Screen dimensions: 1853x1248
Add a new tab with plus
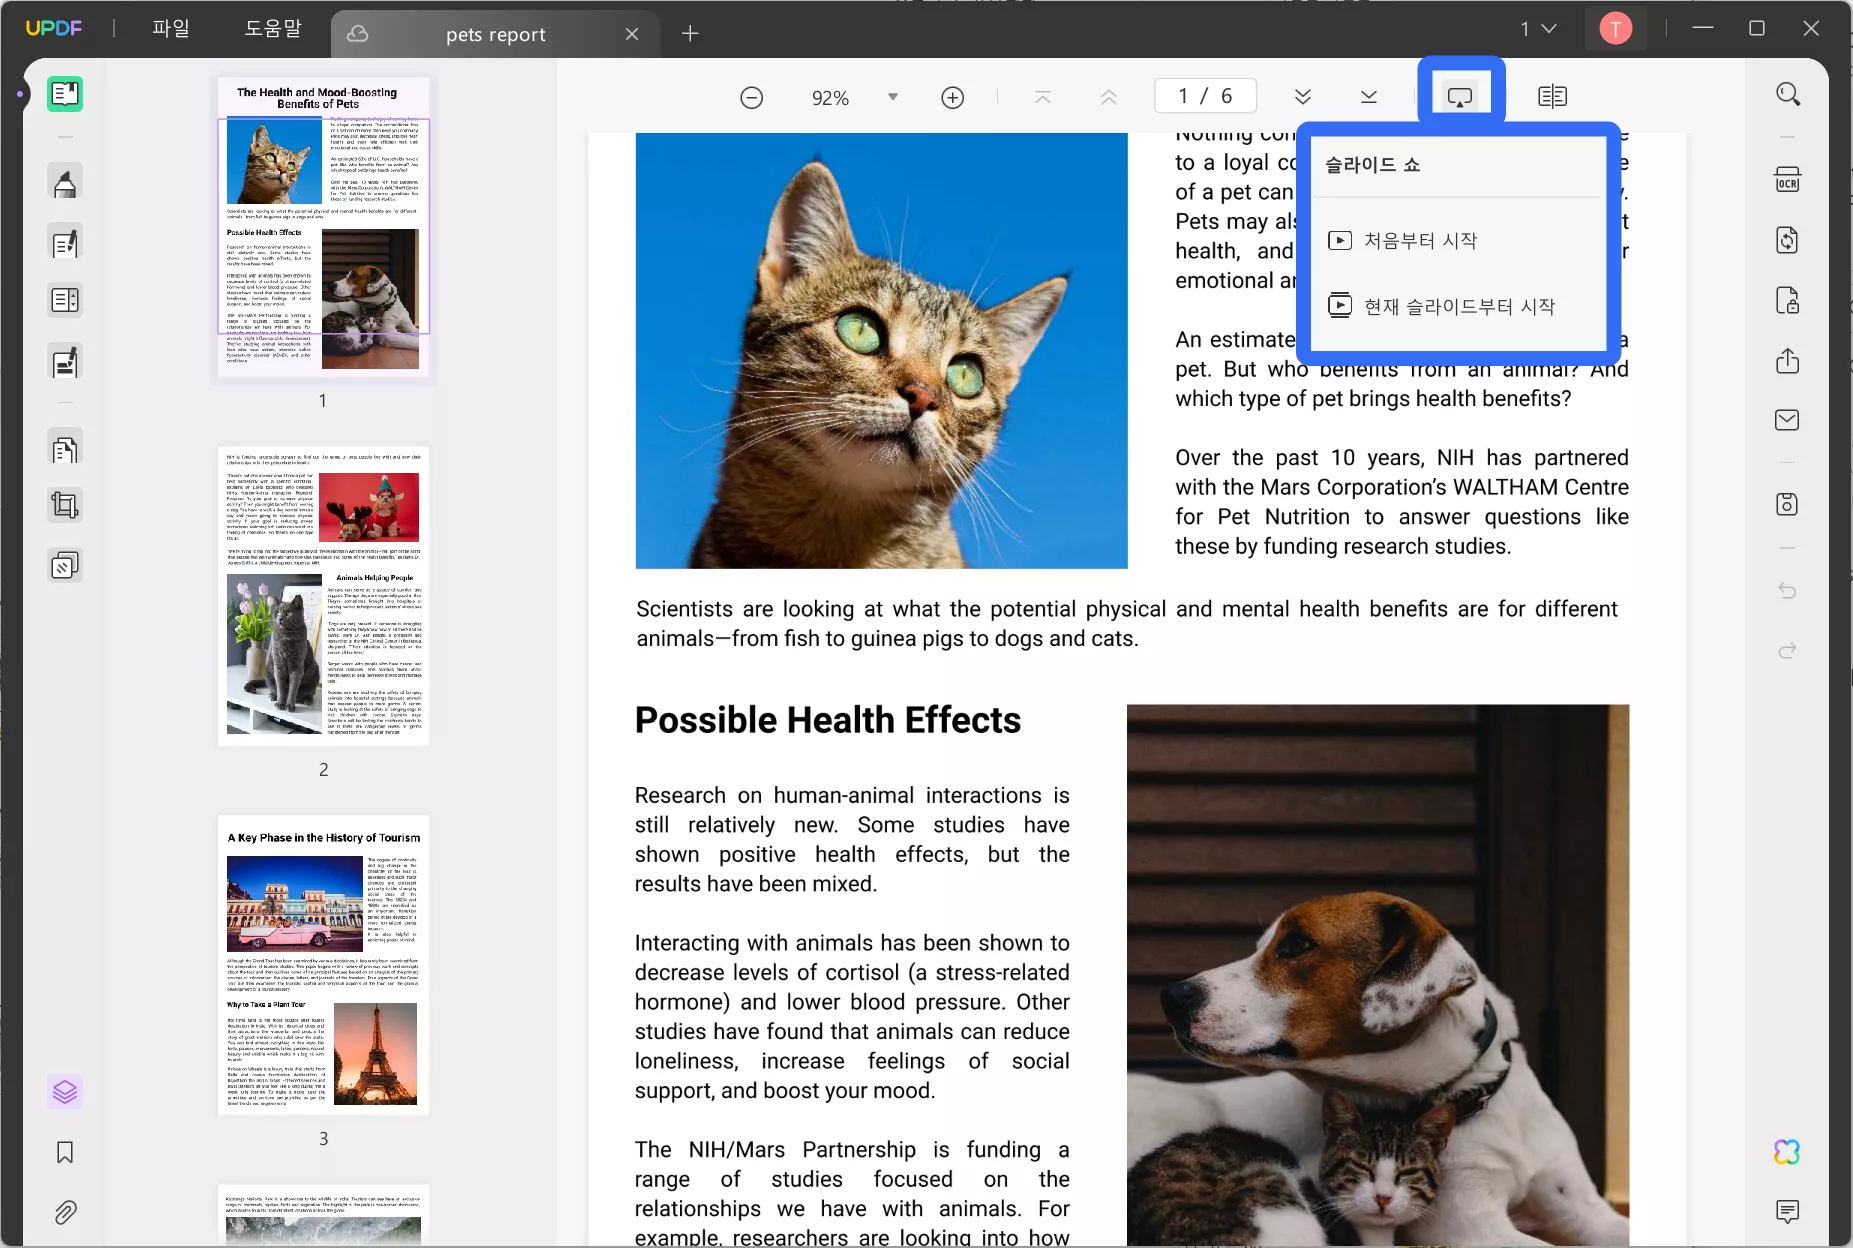coord(690,34)
